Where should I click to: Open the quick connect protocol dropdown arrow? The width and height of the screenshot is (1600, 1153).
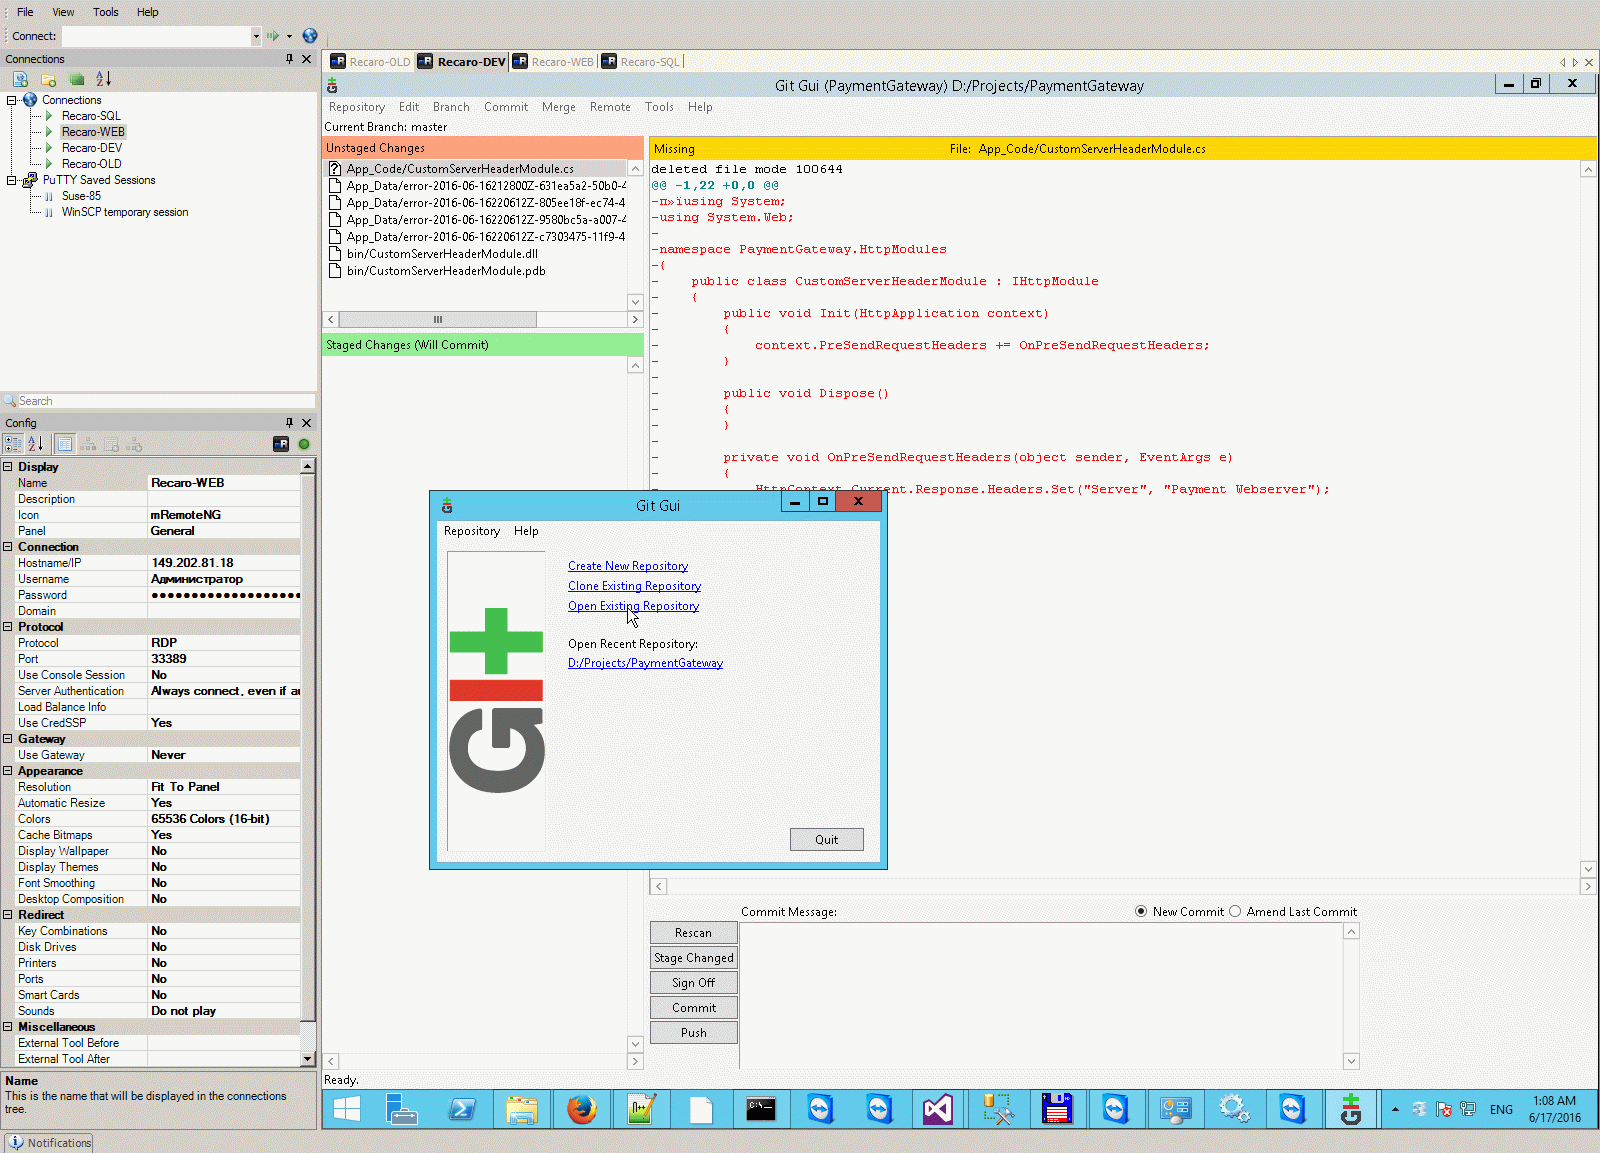(290, 36)
